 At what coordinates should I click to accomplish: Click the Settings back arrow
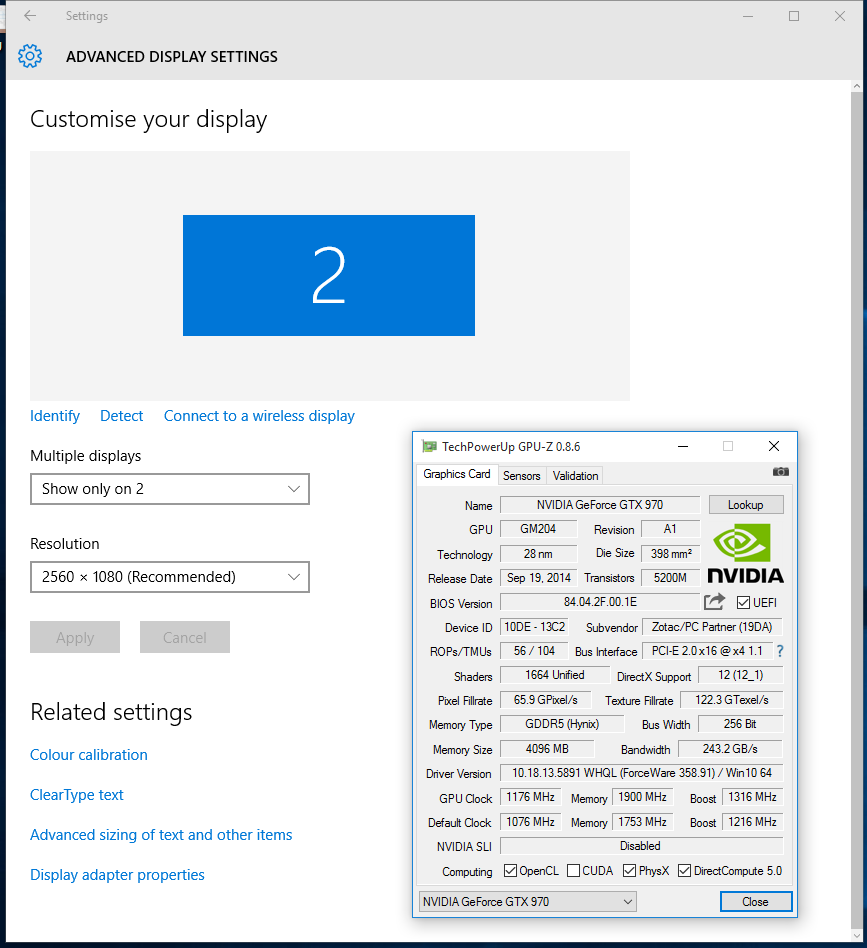[30, 16]
